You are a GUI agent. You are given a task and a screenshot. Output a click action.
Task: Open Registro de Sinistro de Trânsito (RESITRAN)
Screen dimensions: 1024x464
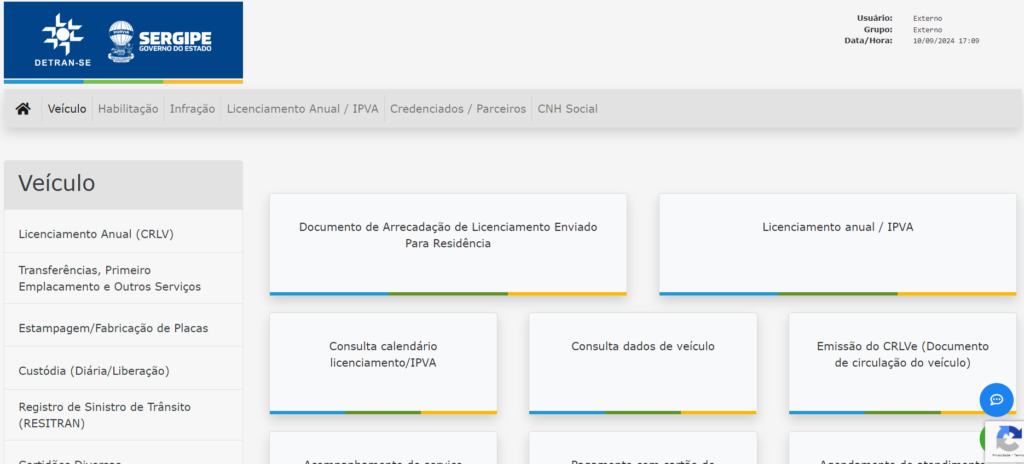pos(104,415)
